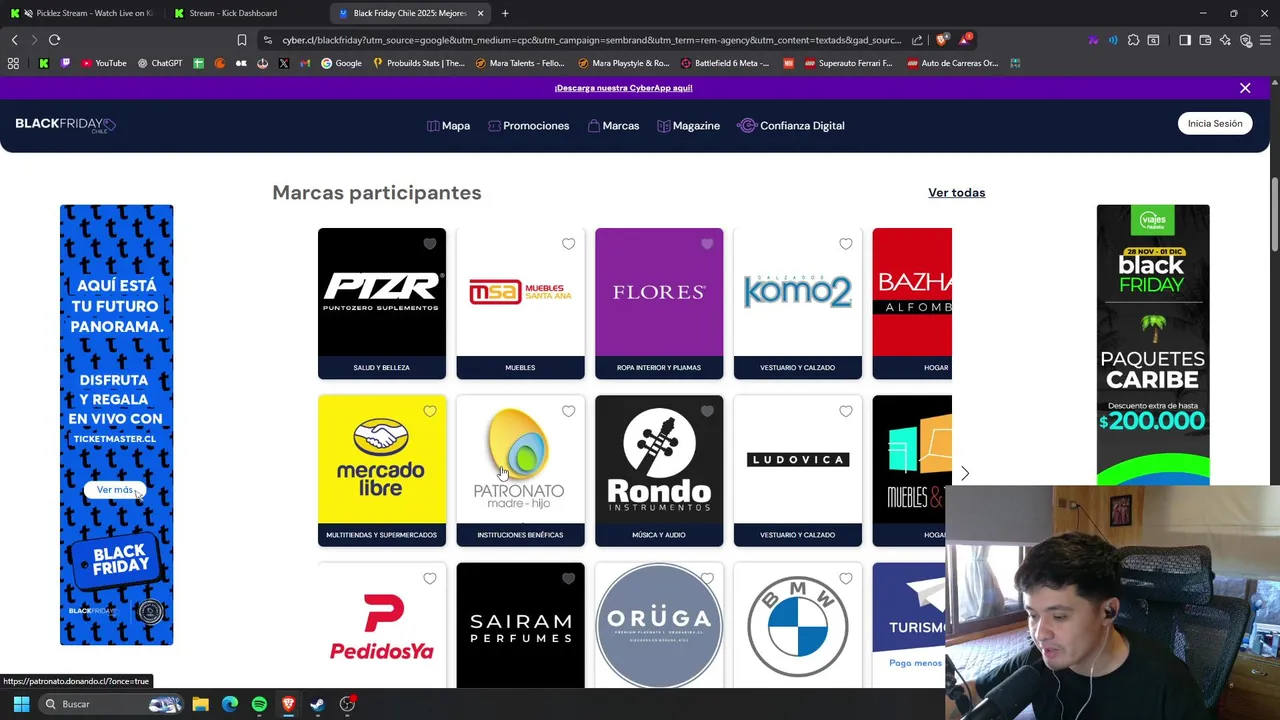Favorite the PTZR Puntozero Suplementos brand heart
The image size is (1280, 720).
pyautogui.click(x=430, y=244)
